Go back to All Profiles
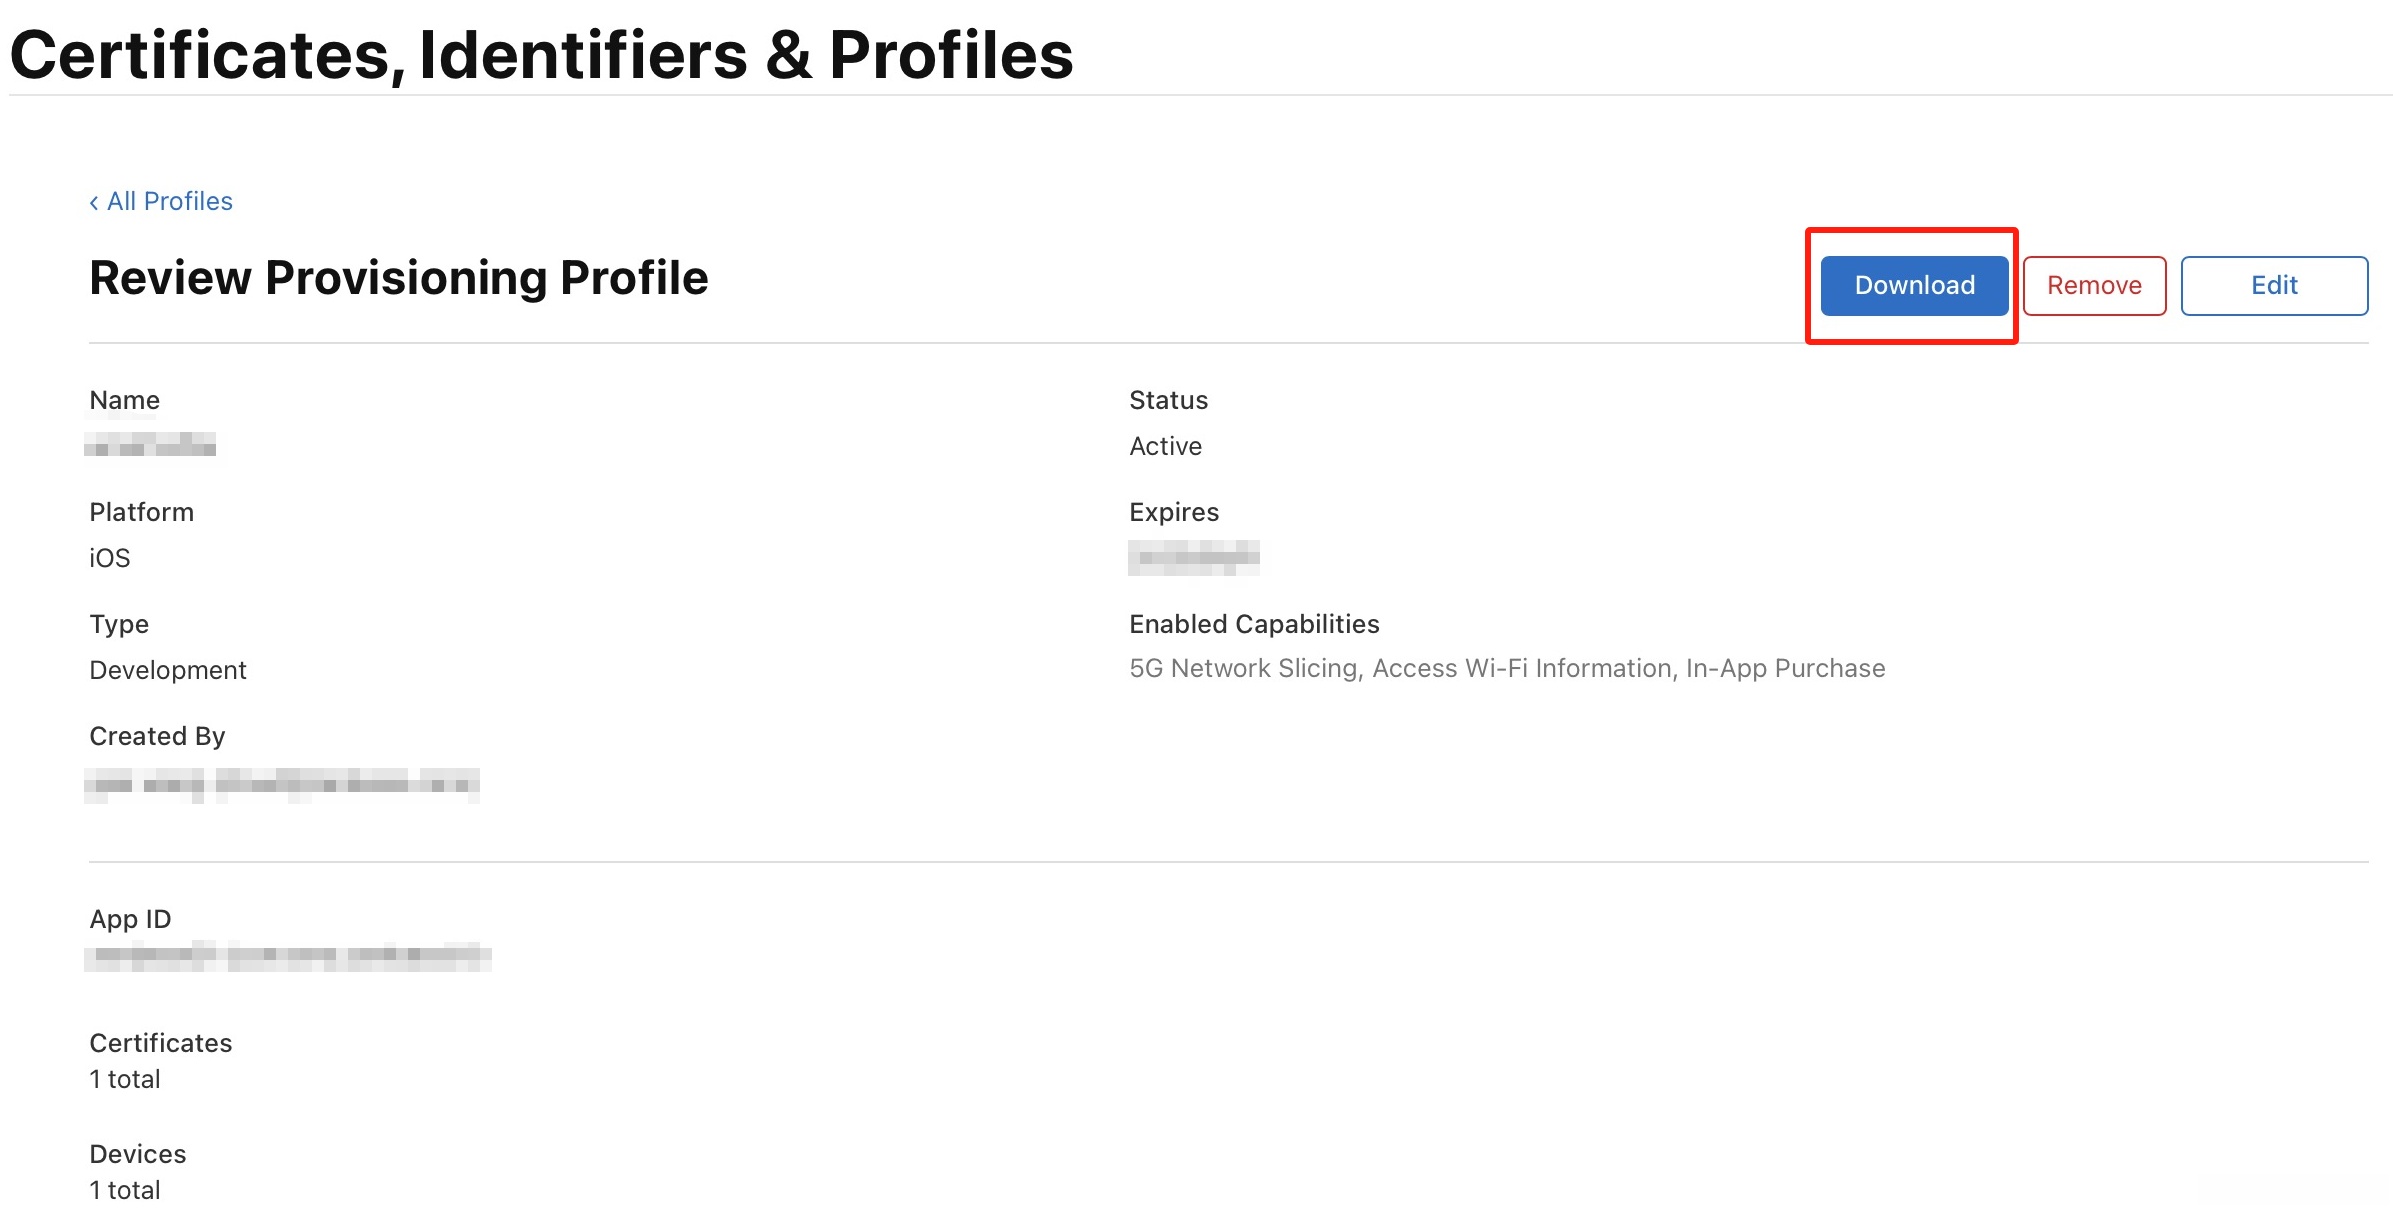 169,202
